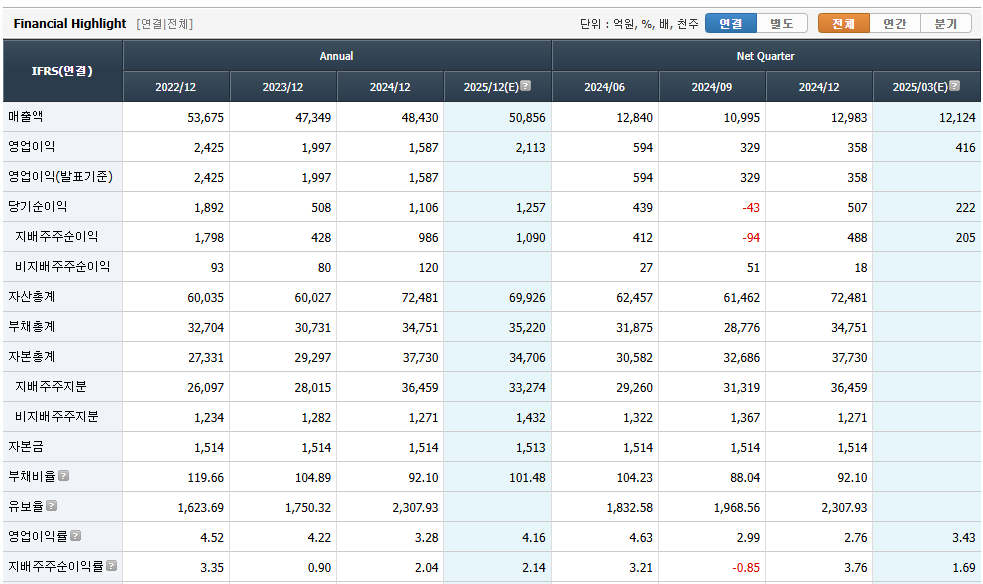Click debt ratio value 119.66
The width and height of the screenshot is (983, 584).
[x=206, y=477]
